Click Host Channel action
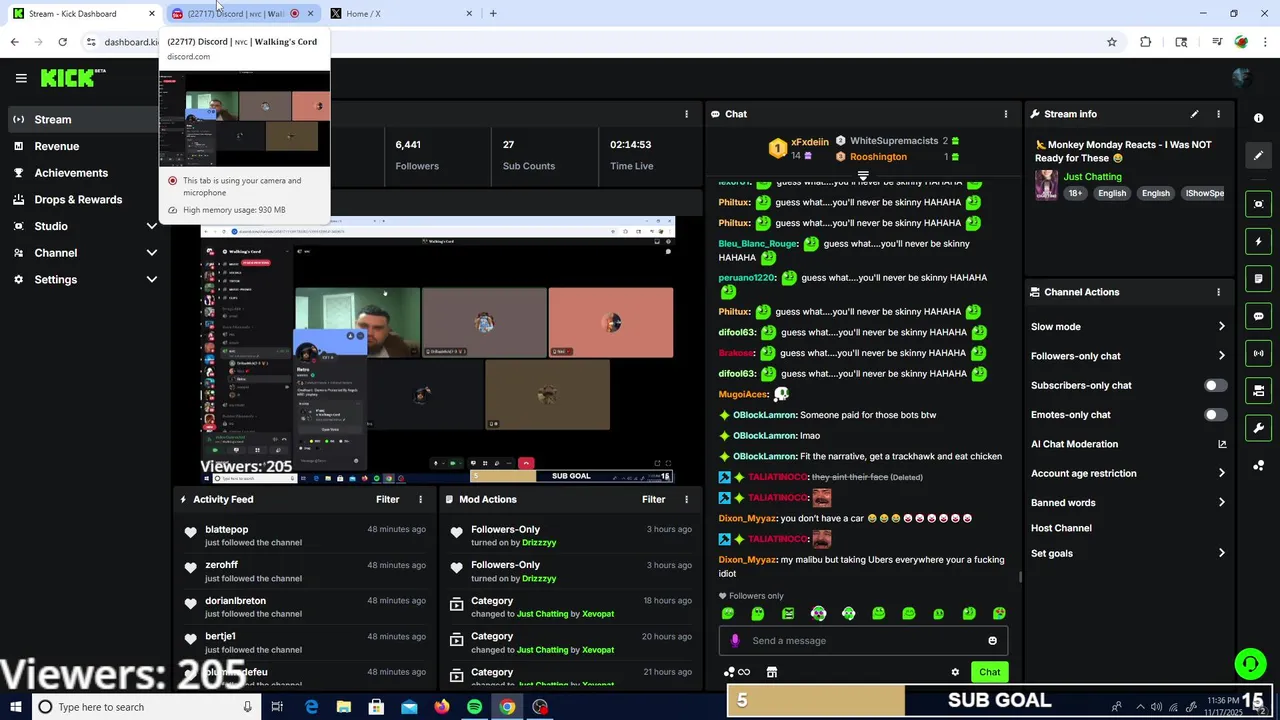 click(1061, 528)
